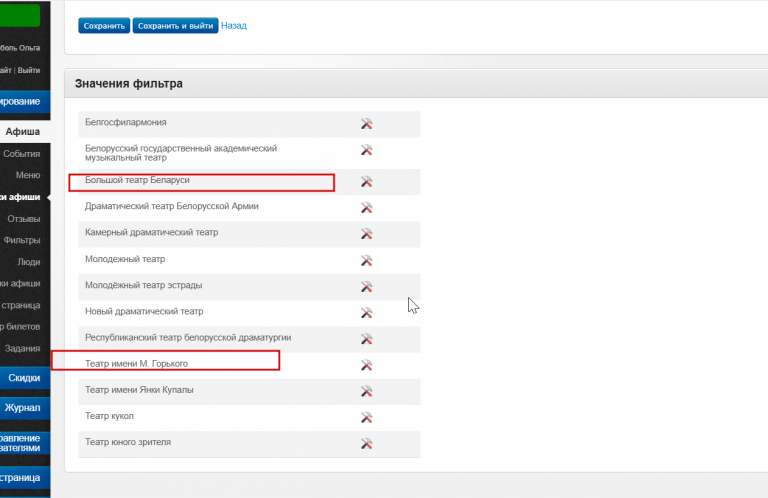Click tools icon for Драматический театр Белорусской Армии
The width and height of the screenshot is (768, 498).
(366, 208)
